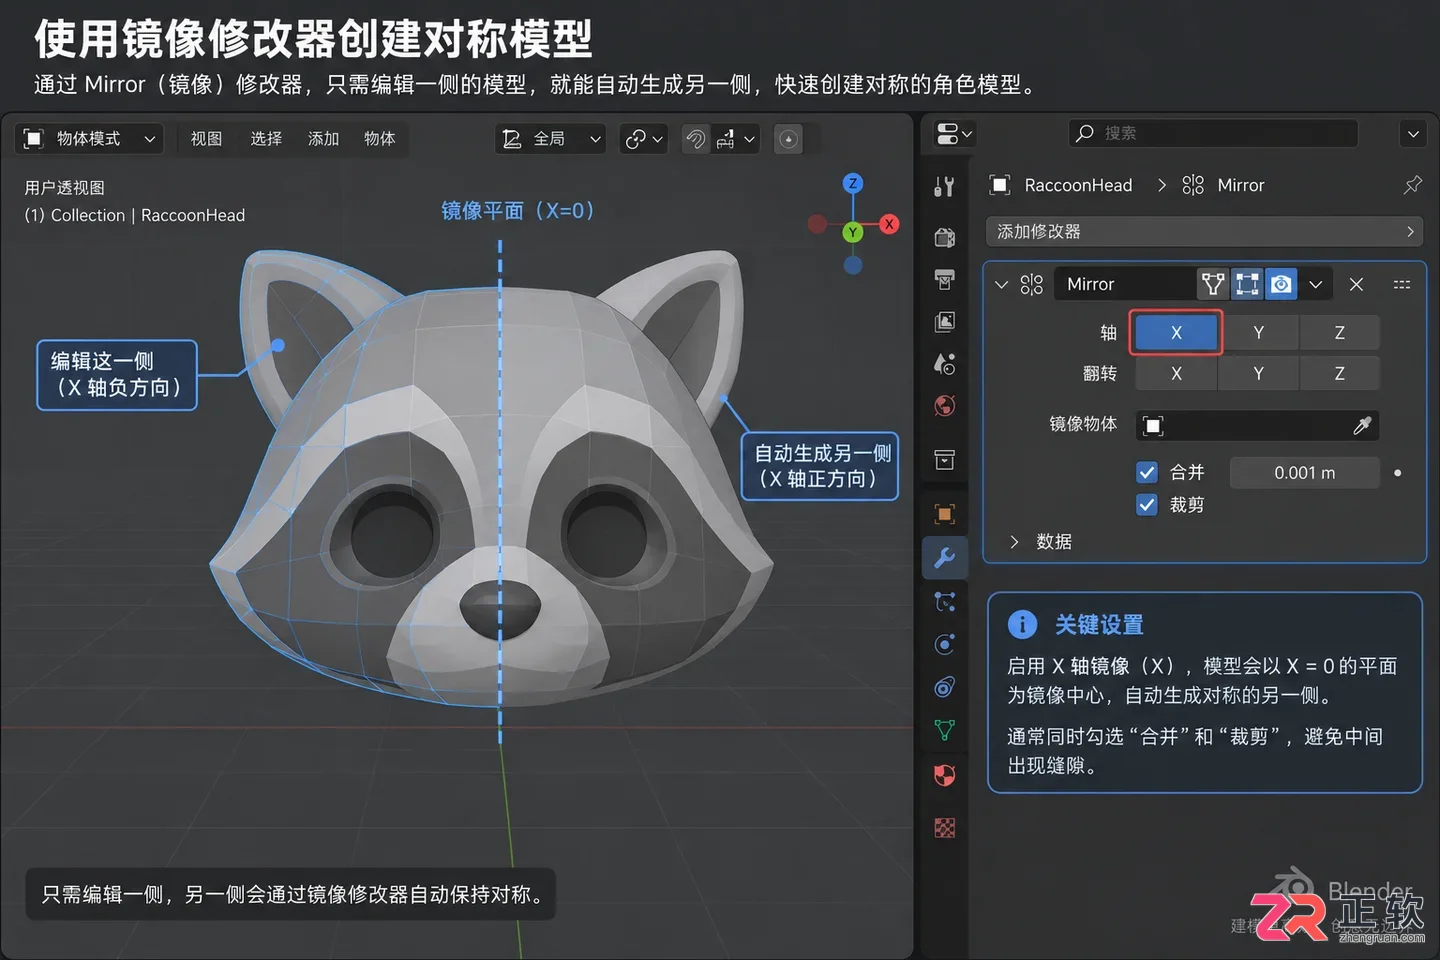Open the 全局 transform orientation dropdown
The image size is (1440, 960).
(x=551, y=139)
